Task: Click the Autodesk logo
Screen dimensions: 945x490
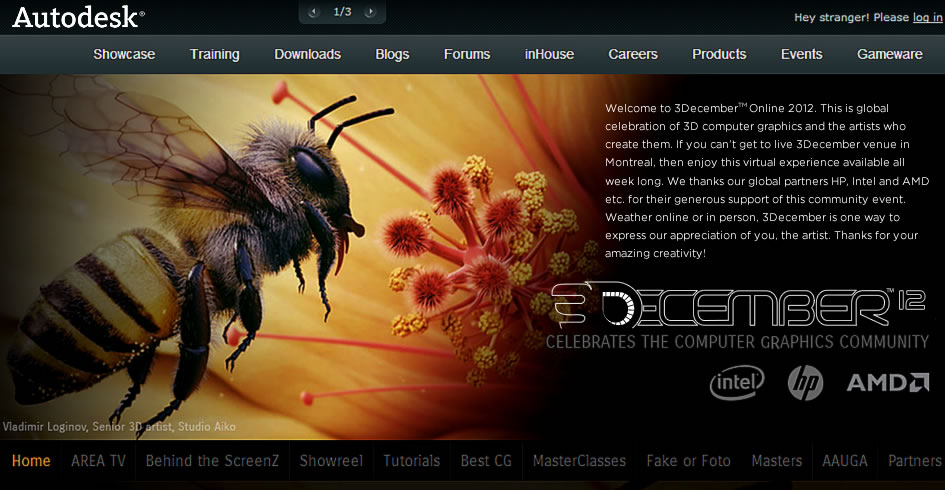Action: [78, 17]
